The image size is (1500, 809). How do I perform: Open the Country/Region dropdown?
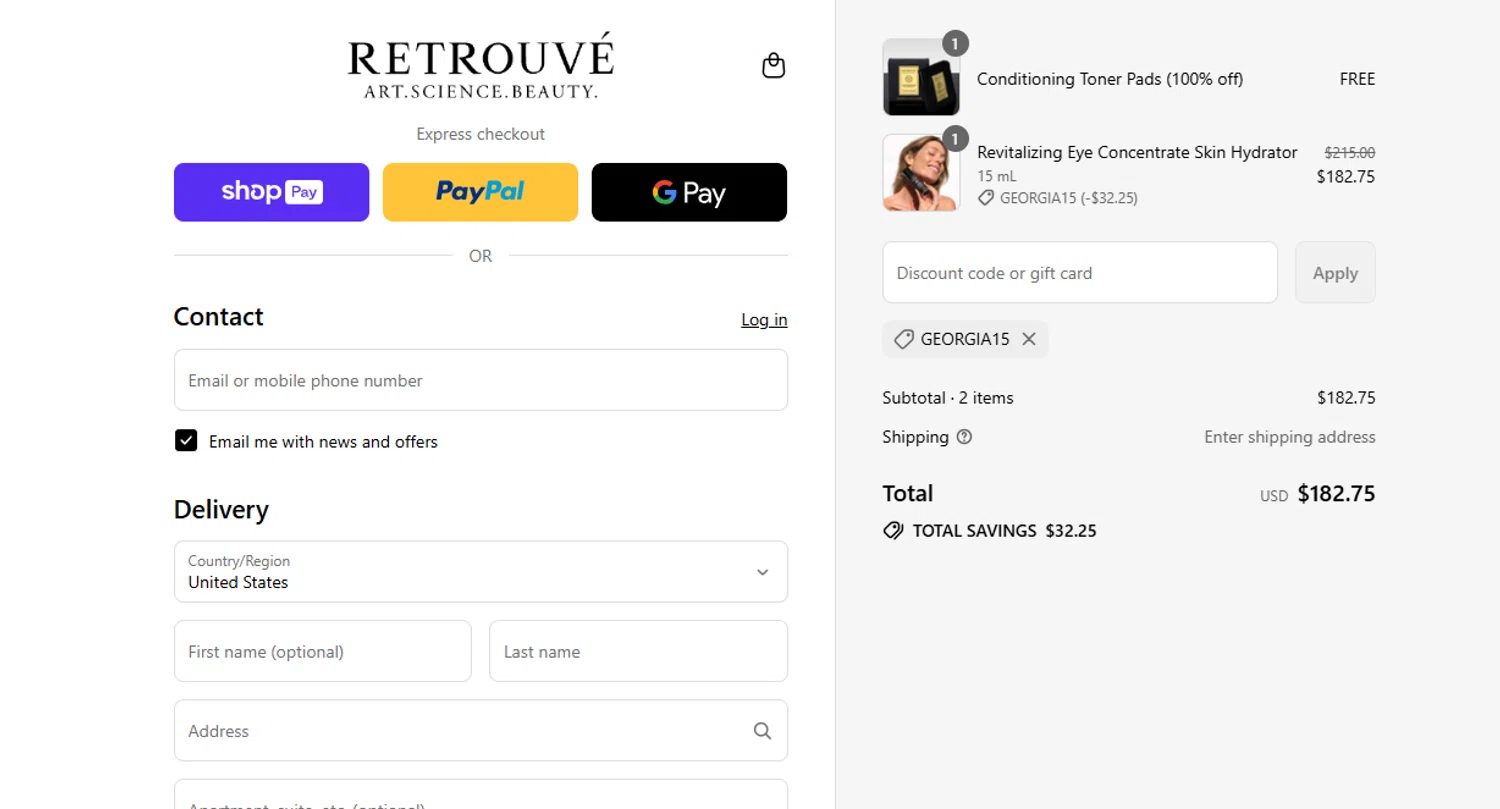coord(481,572)
